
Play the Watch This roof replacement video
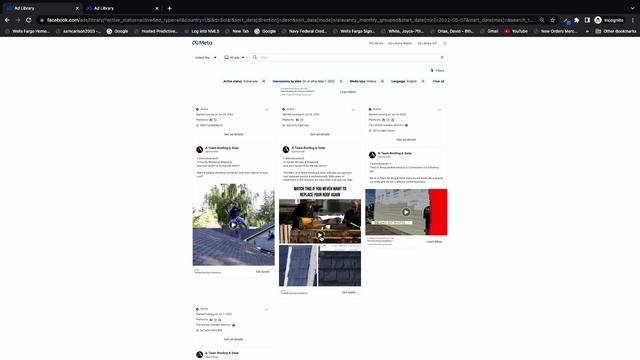320,235
